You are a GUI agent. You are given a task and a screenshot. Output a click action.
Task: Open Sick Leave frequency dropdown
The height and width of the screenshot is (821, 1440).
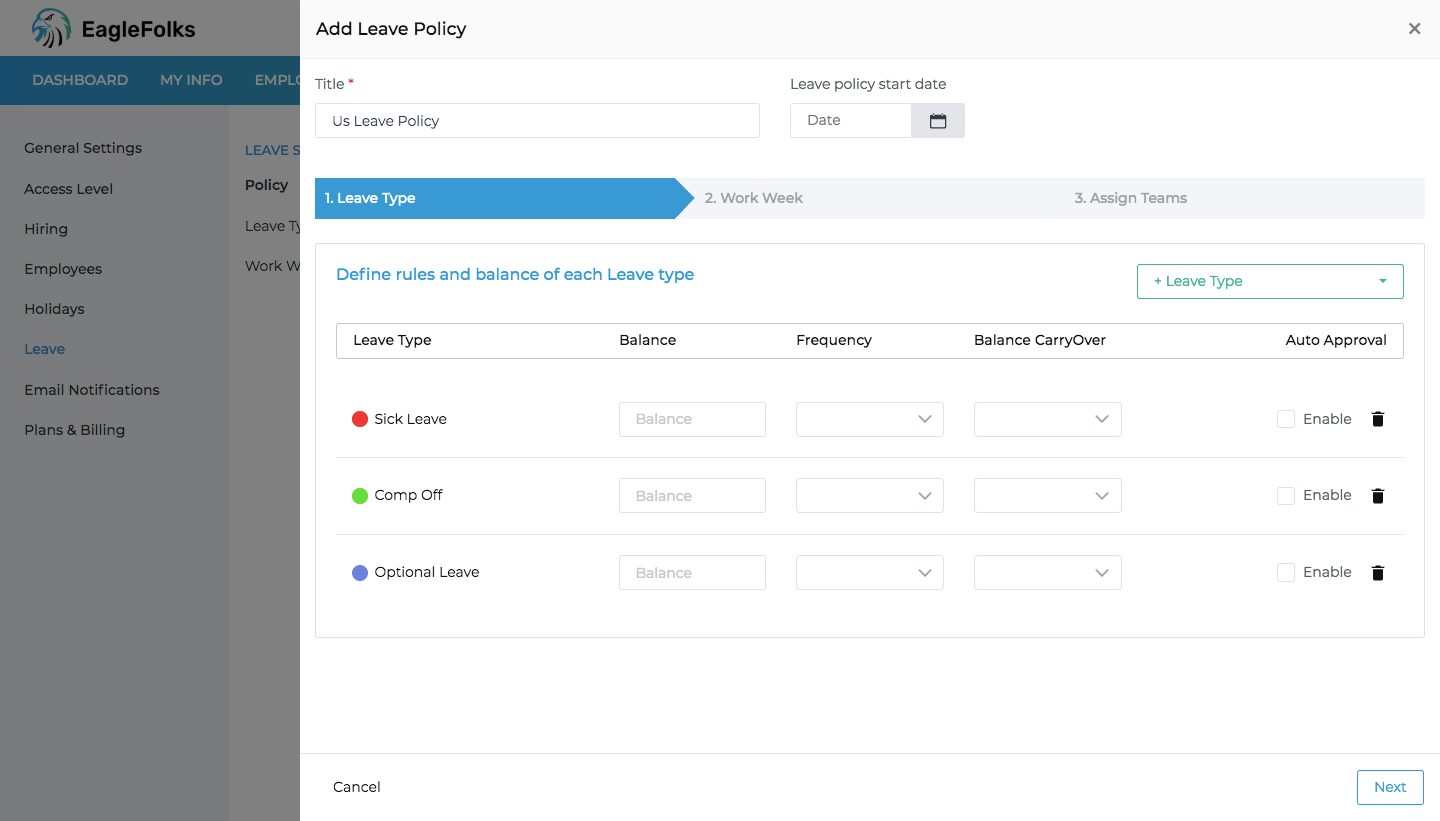coord(870,419)
